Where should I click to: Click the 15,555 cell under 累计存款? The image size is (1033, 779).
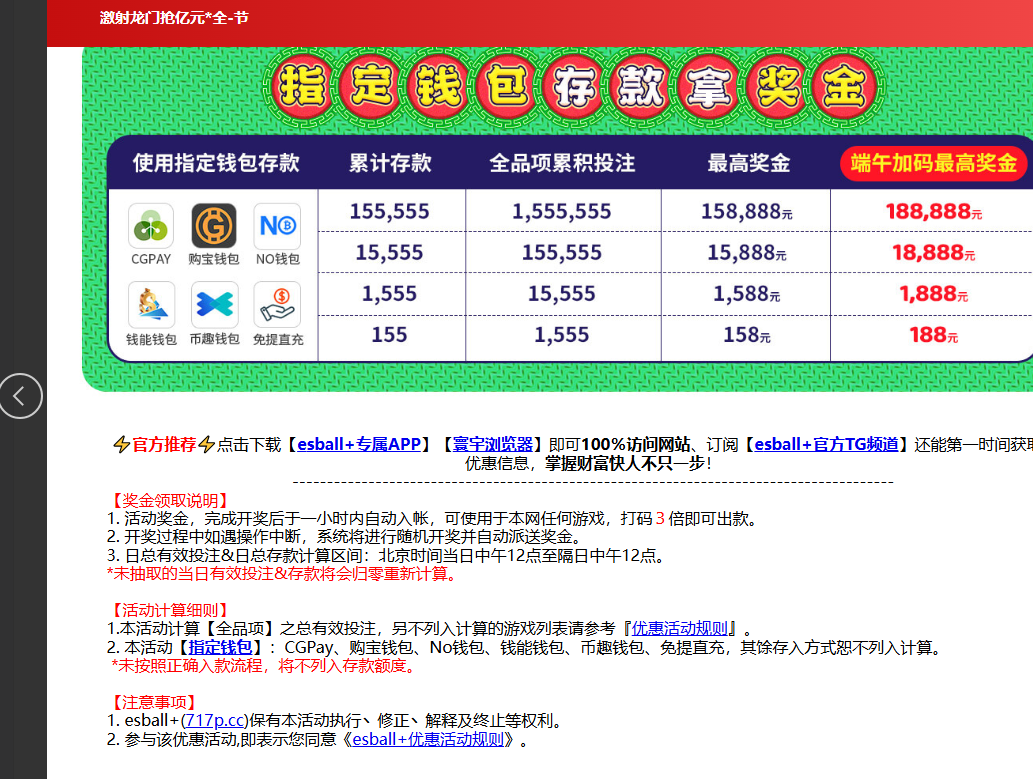389,252
